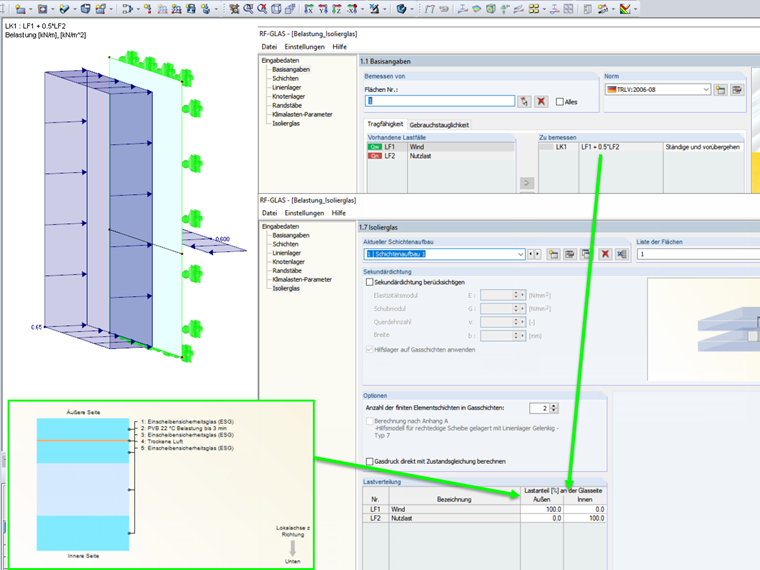This screenshot has height=570, width=760.
Task: Click LF2 Nutzlast Innen cell showing 100.0
Action: click(x=585, y=518)
